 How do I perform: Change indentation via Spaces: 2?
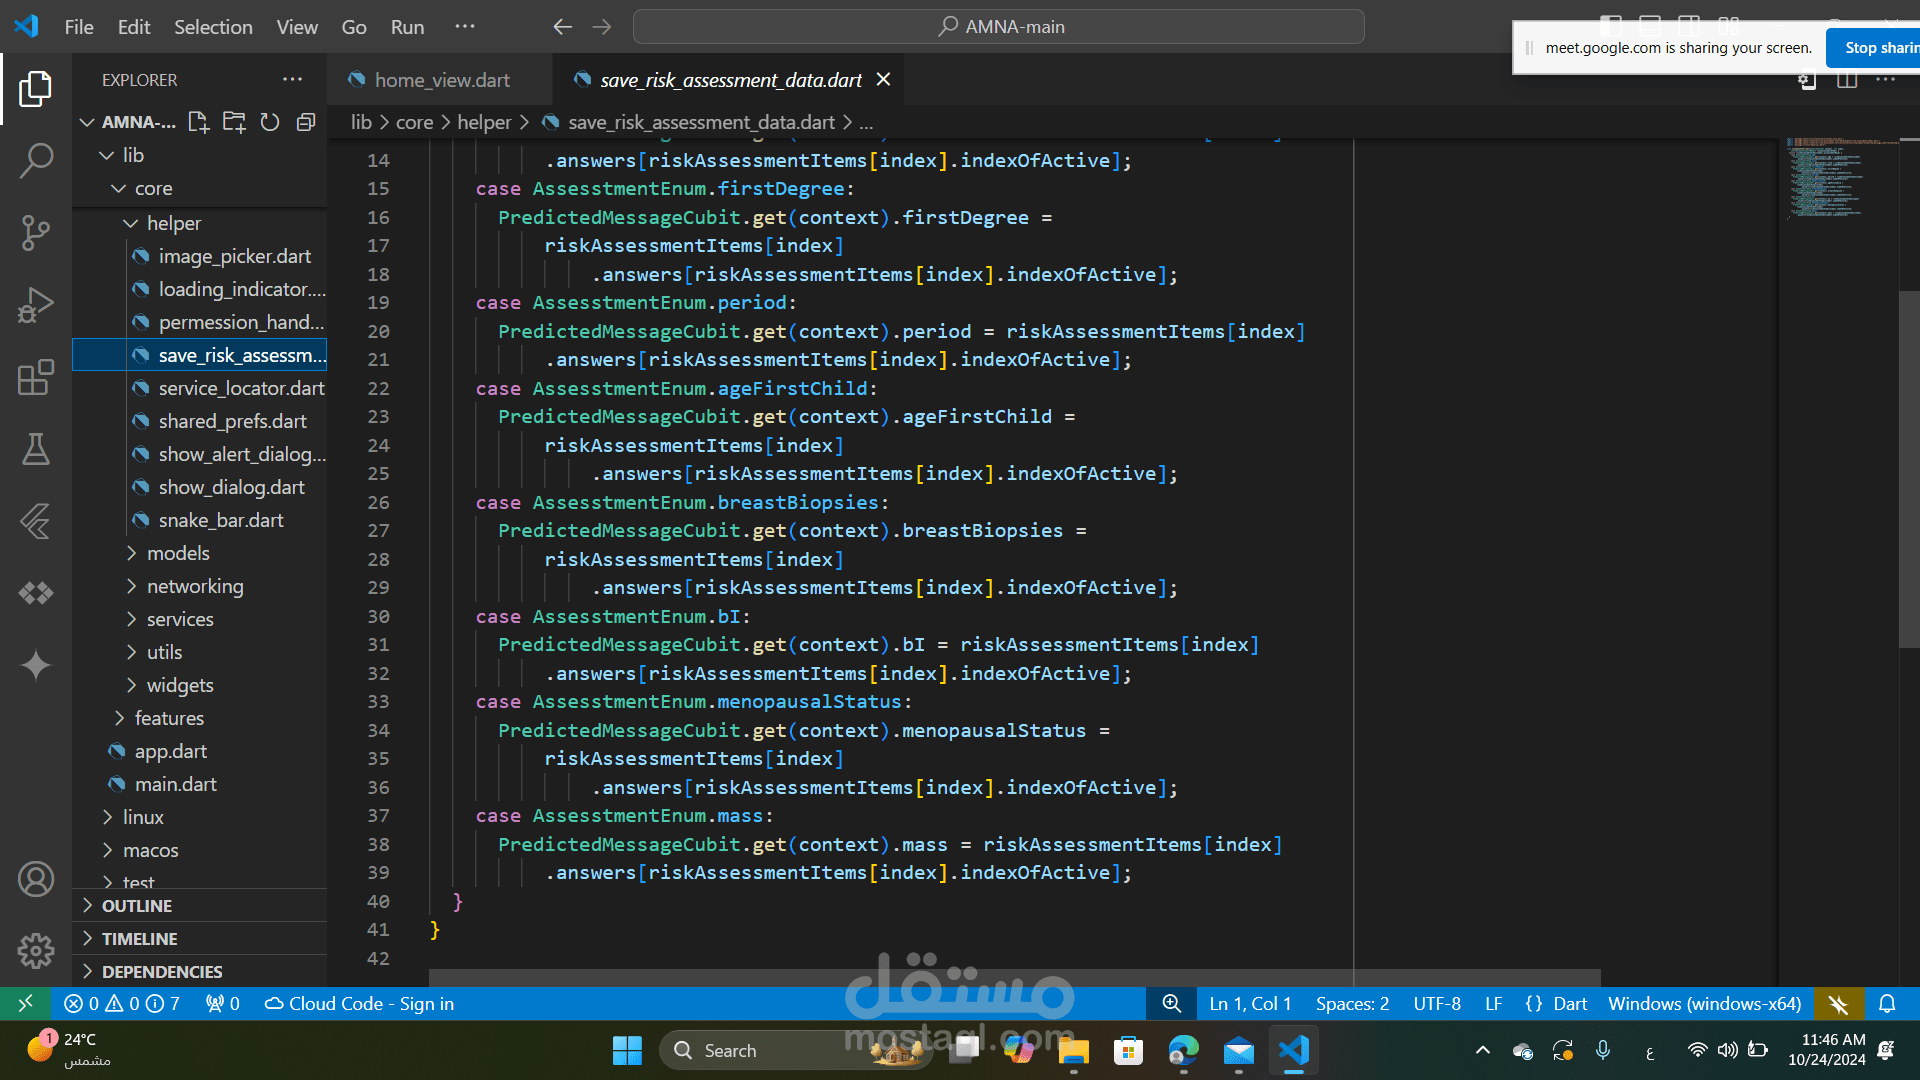1352,1003
